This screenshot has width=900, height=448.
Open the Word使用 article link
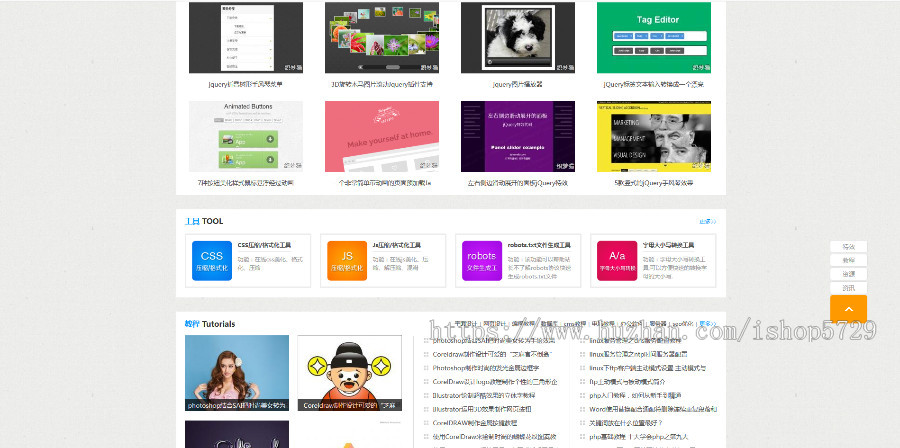click(653, 409)
